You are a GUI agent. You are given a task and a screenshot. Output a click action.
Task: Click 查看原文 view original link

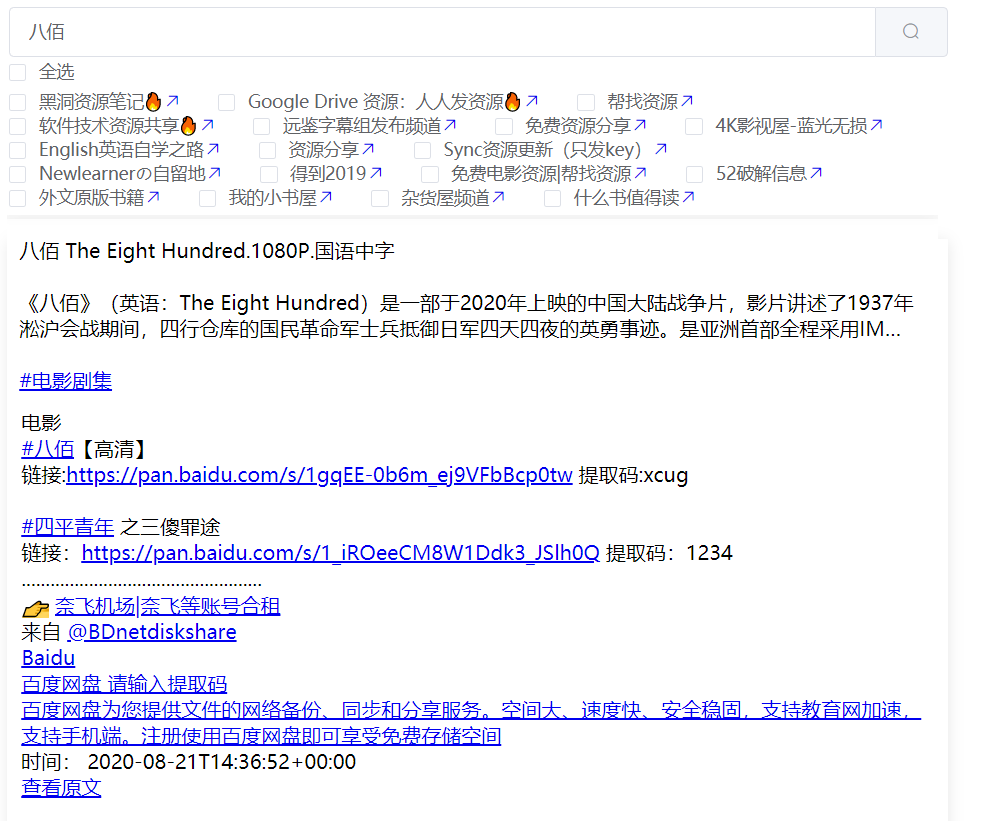[x=61, y=788]
